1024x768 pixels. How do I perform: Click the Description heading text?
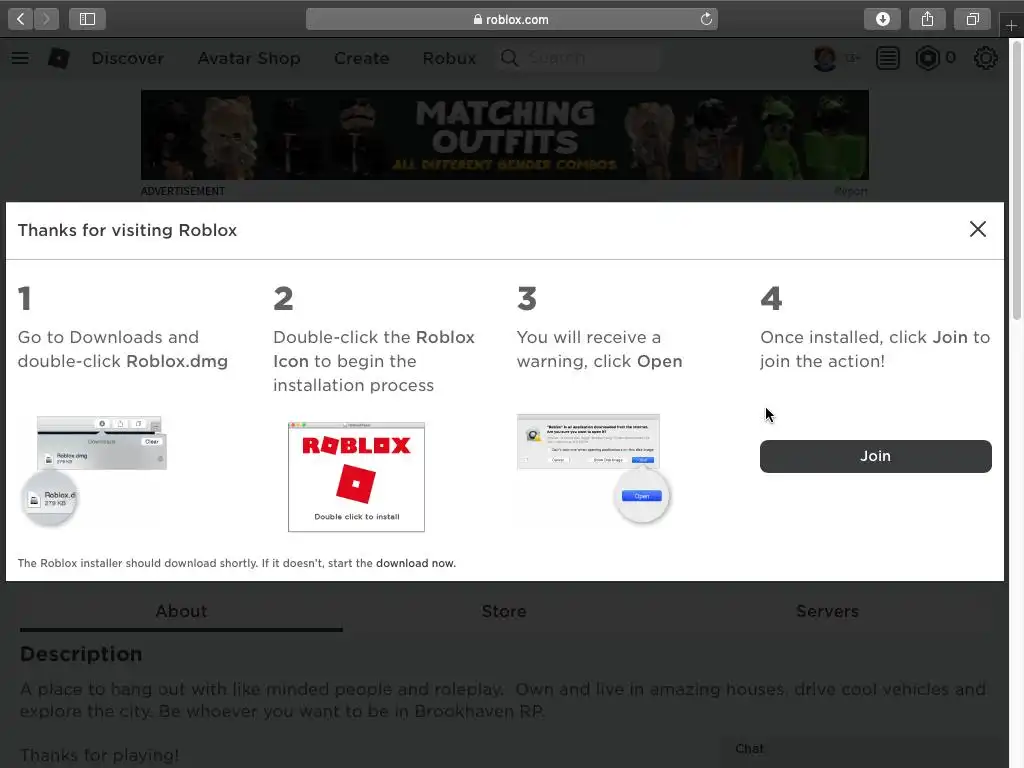(x=81, y=654)
